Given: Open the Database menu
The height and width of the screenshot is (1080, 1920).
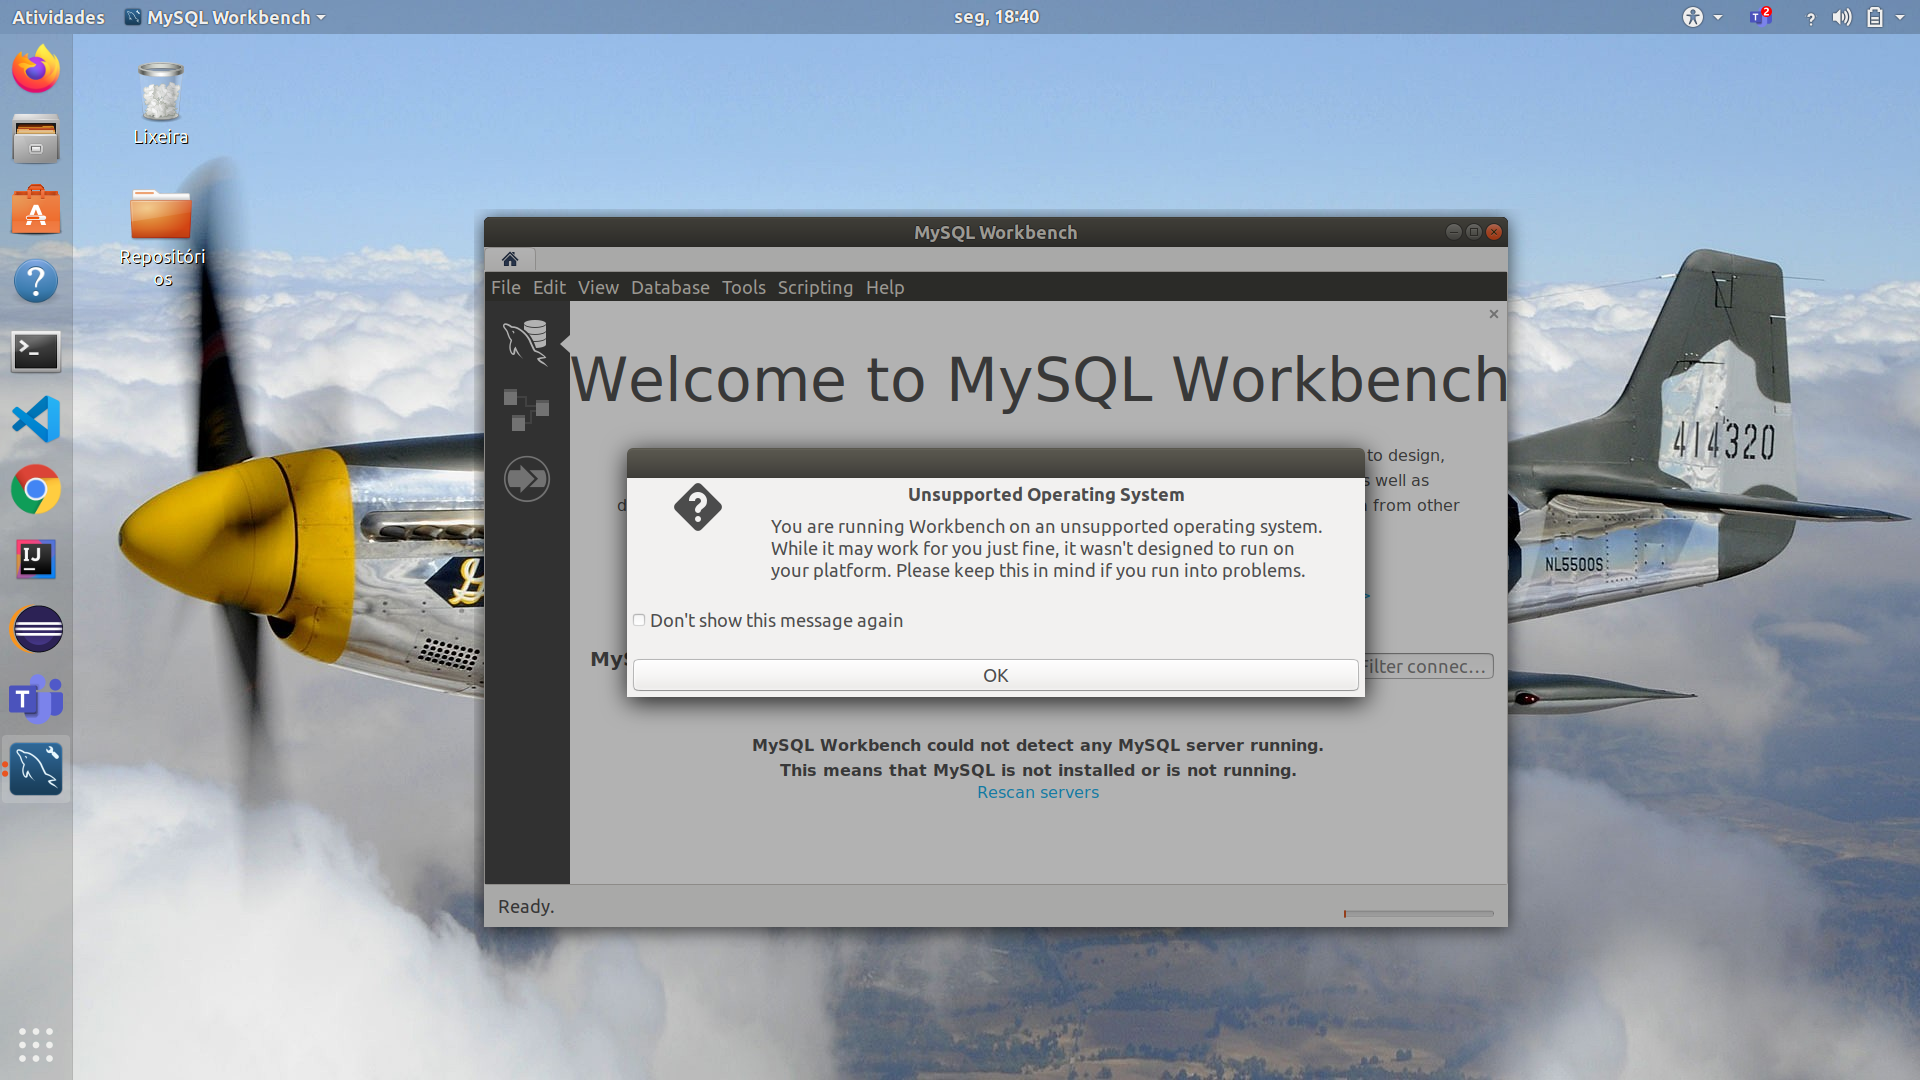Looking at the screenshot, I should tap(670, 287).
